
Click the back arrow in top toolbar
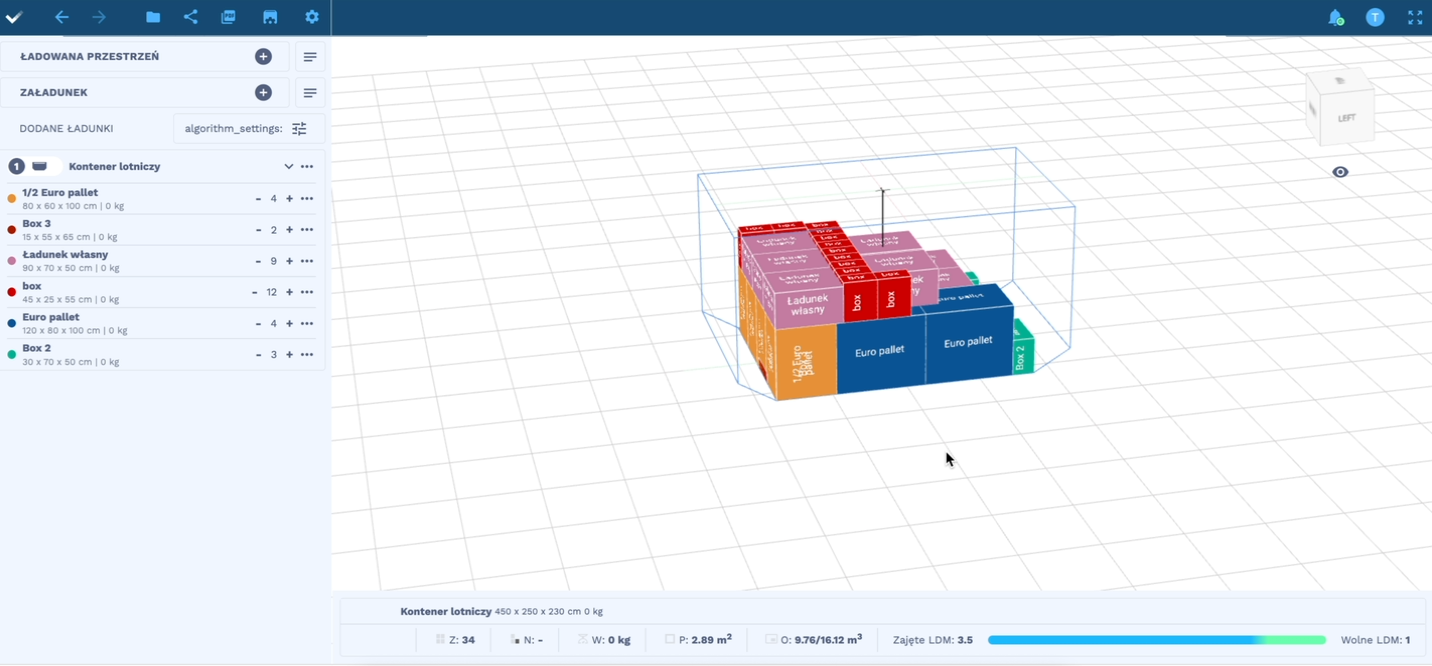[x=62, y=17]
